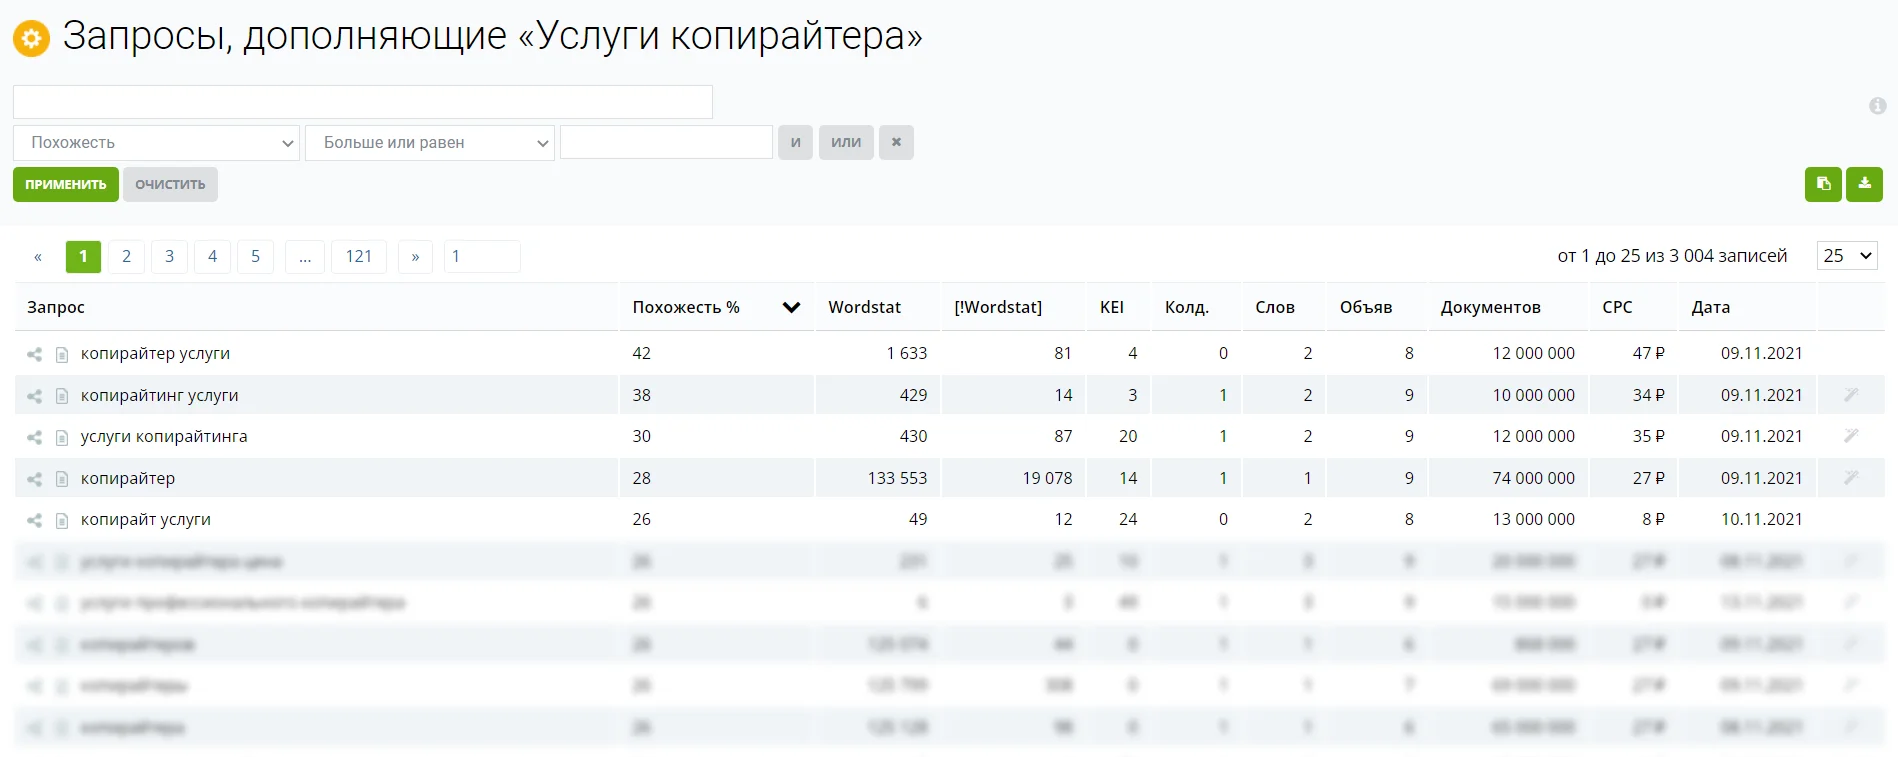Sort by the «[!Wordstat]» column header
This screenshot has height=757, width=1898.
pyautogui.click(x=998, y=307)
